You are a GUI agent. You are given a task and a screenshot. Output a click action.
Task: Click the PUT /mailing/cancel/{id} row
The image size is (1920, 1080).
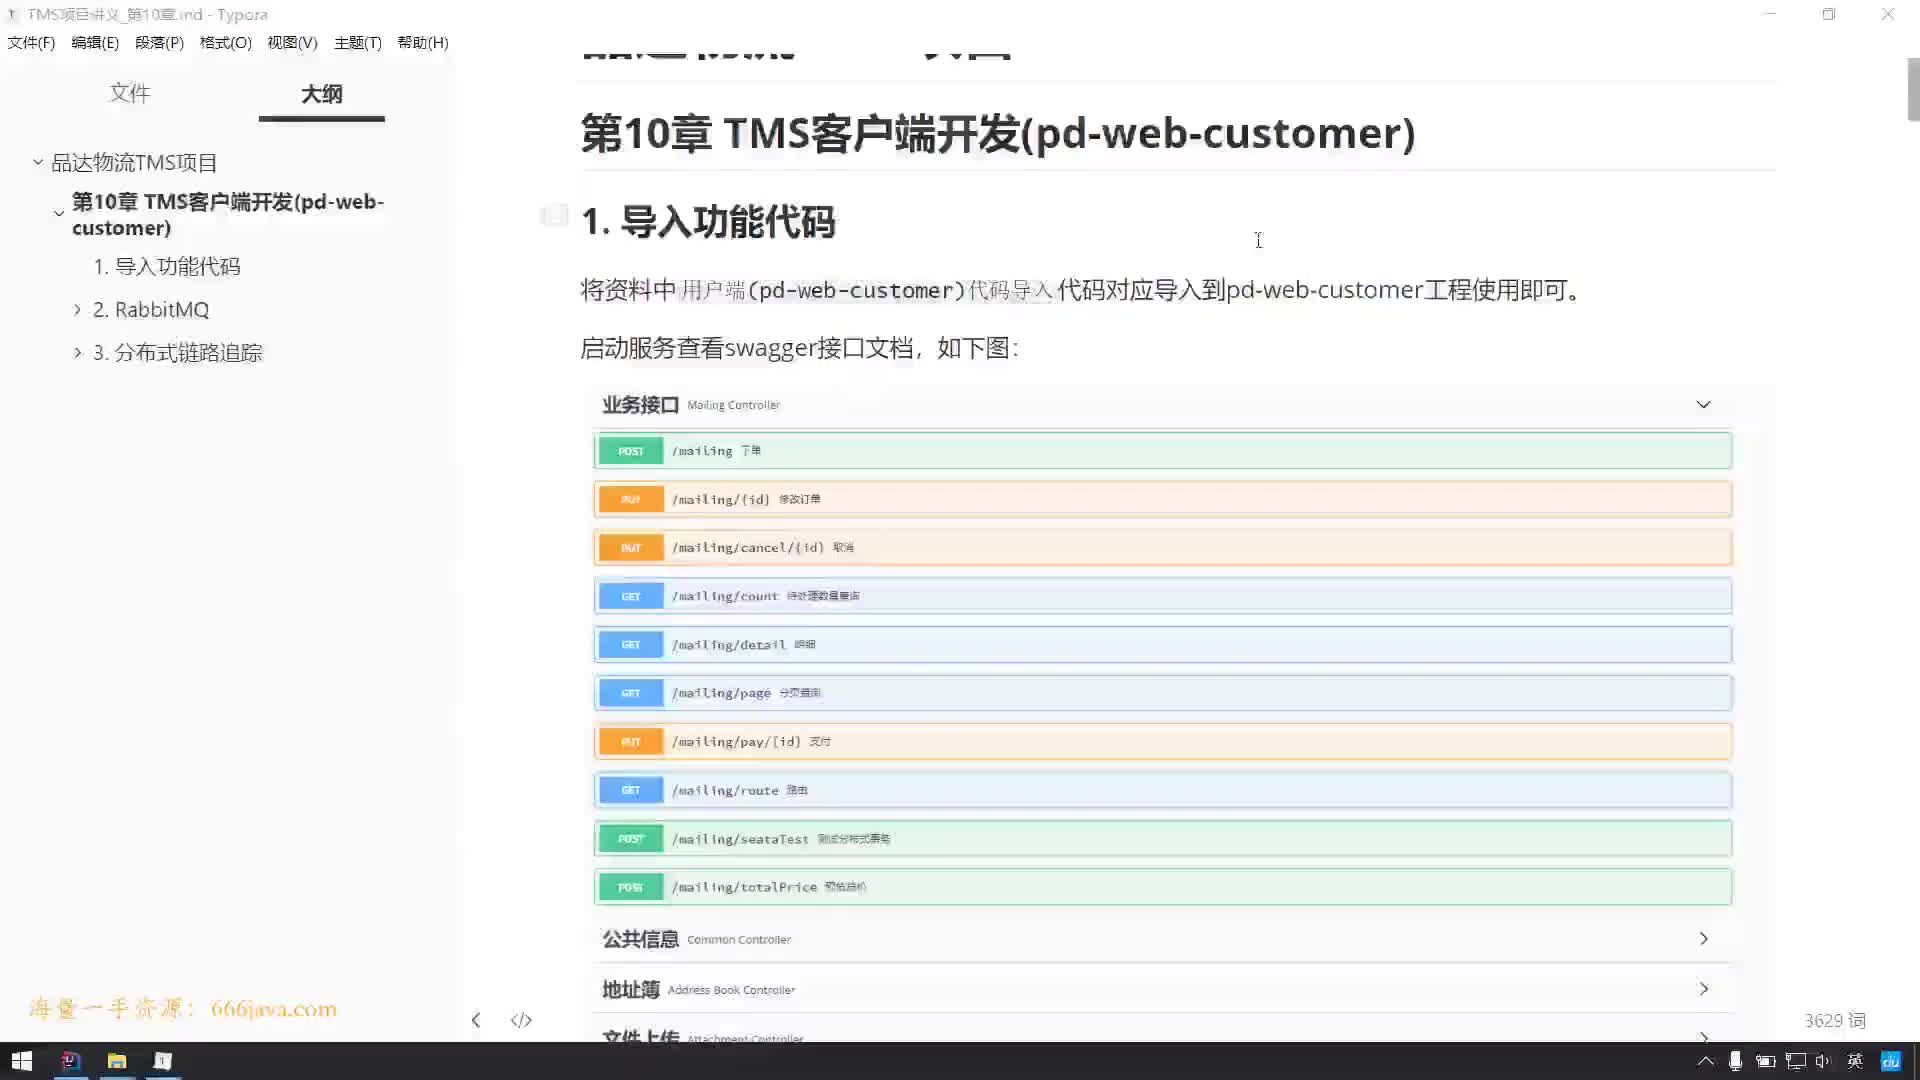pos(1163,547)
